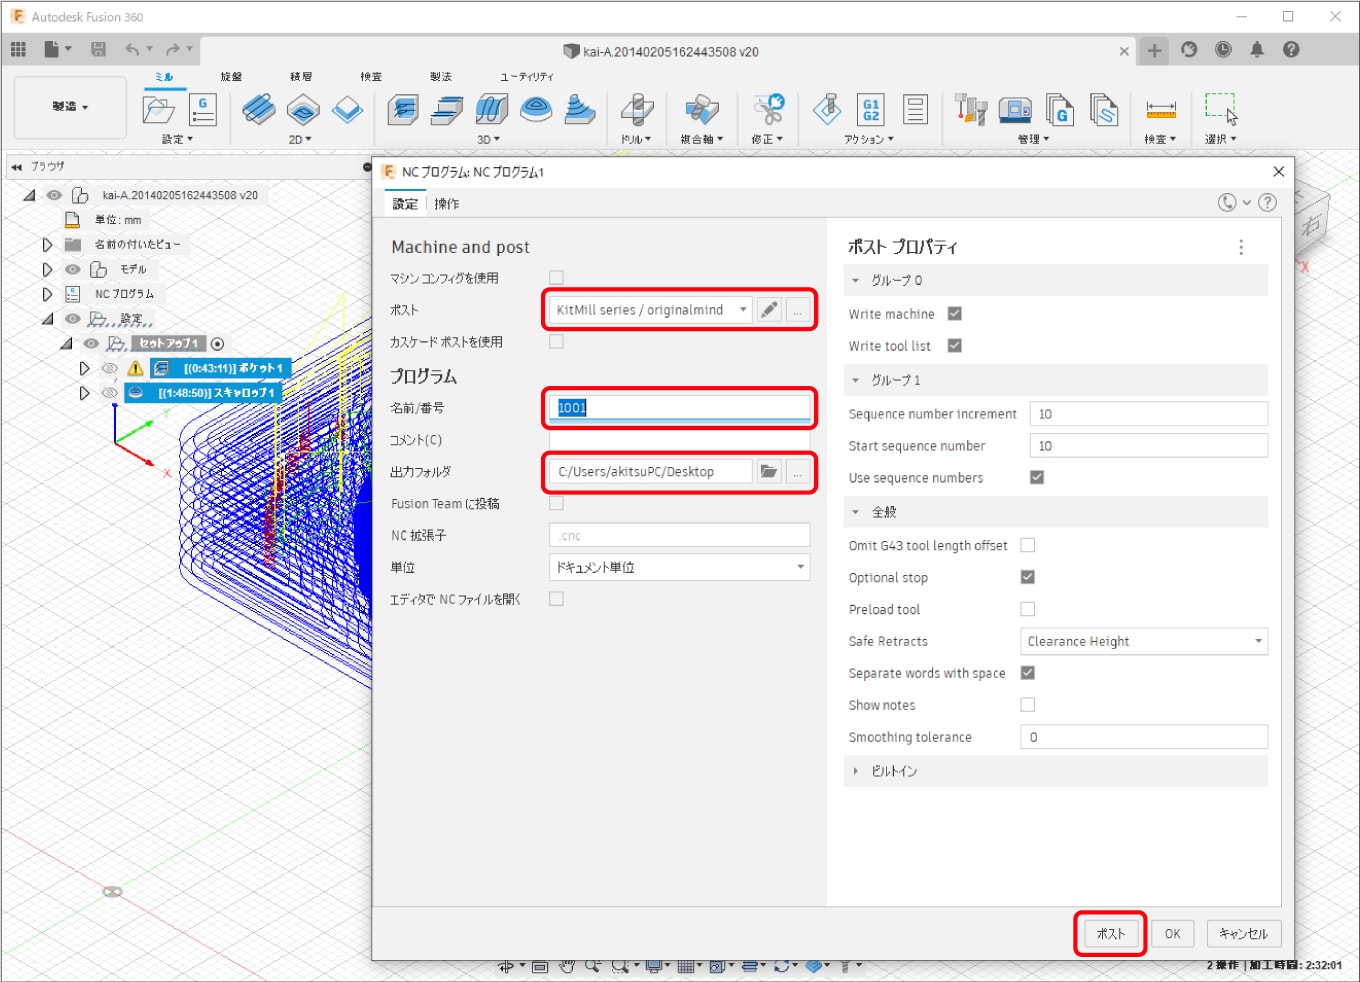Click the notifications bell icon
1360x982 pixels.
[x=1257, y=50]
